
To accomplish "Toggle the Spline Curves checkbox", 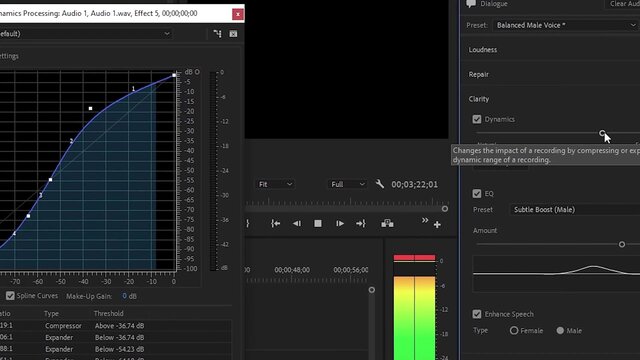I will [10, 296].
